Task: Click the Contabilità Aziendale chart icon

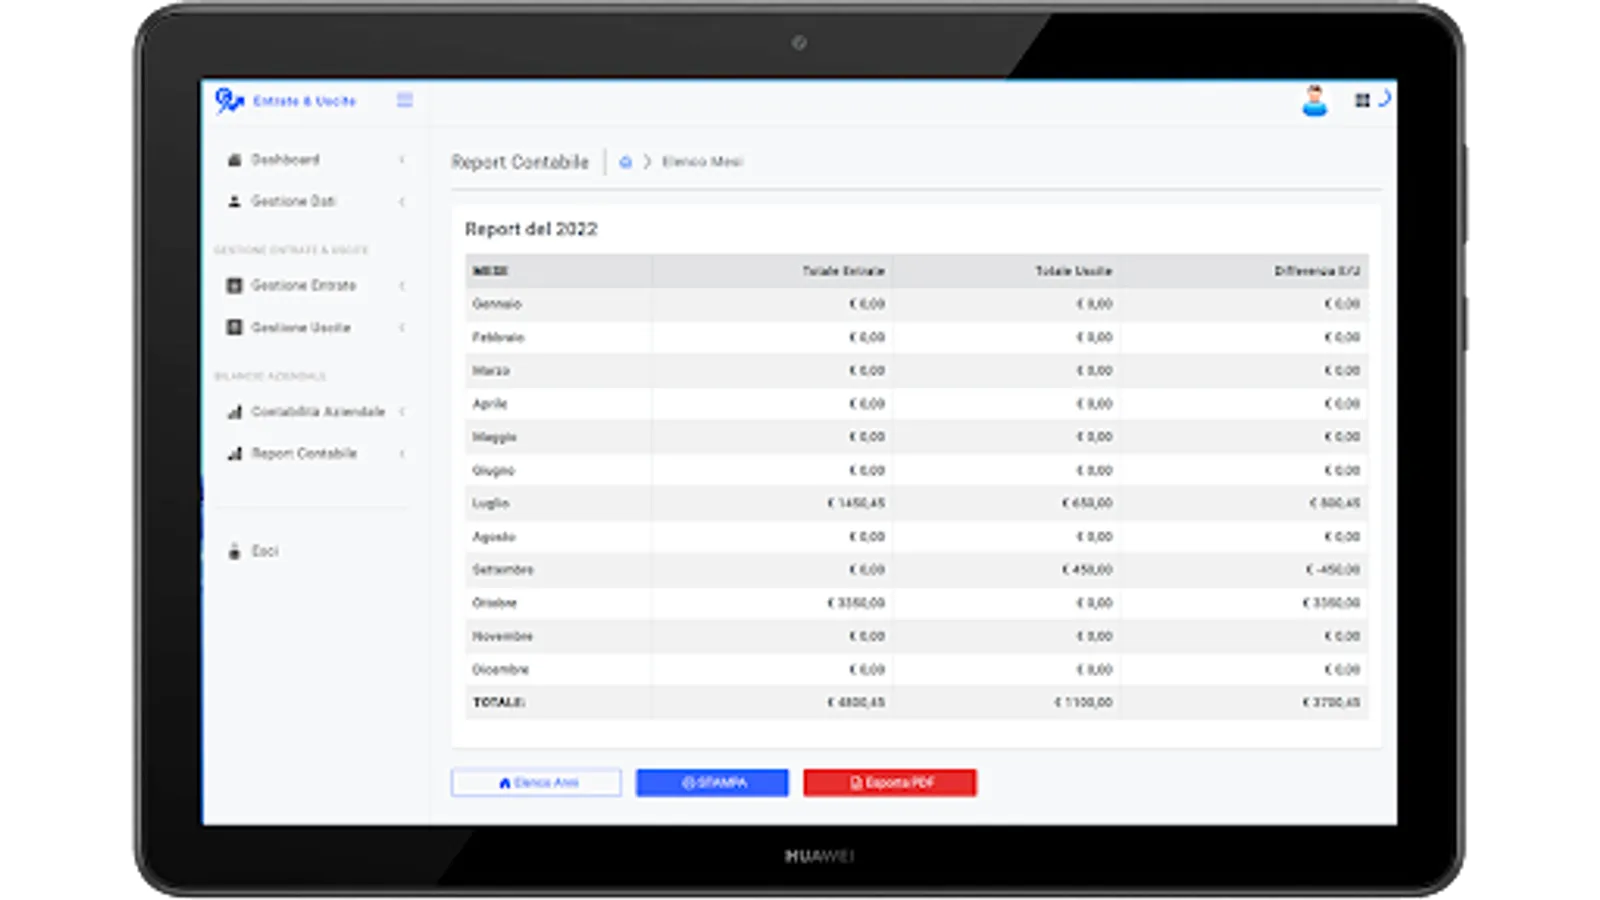Action: coord(235,412)
